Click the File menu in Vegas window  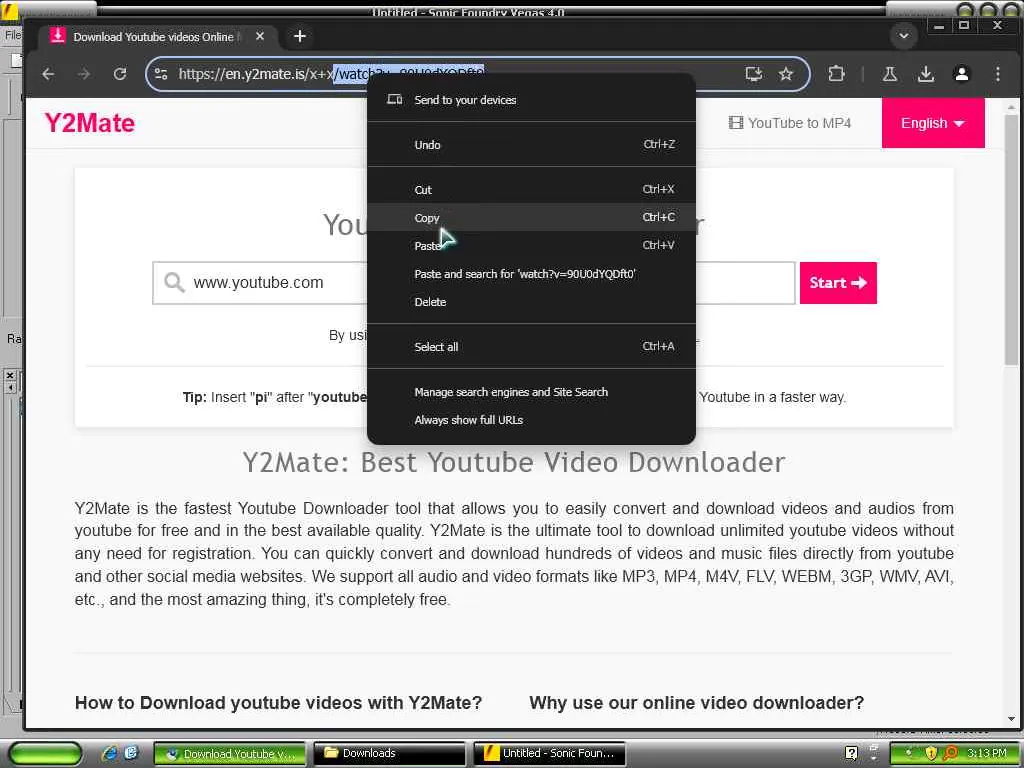pos(12,35)
